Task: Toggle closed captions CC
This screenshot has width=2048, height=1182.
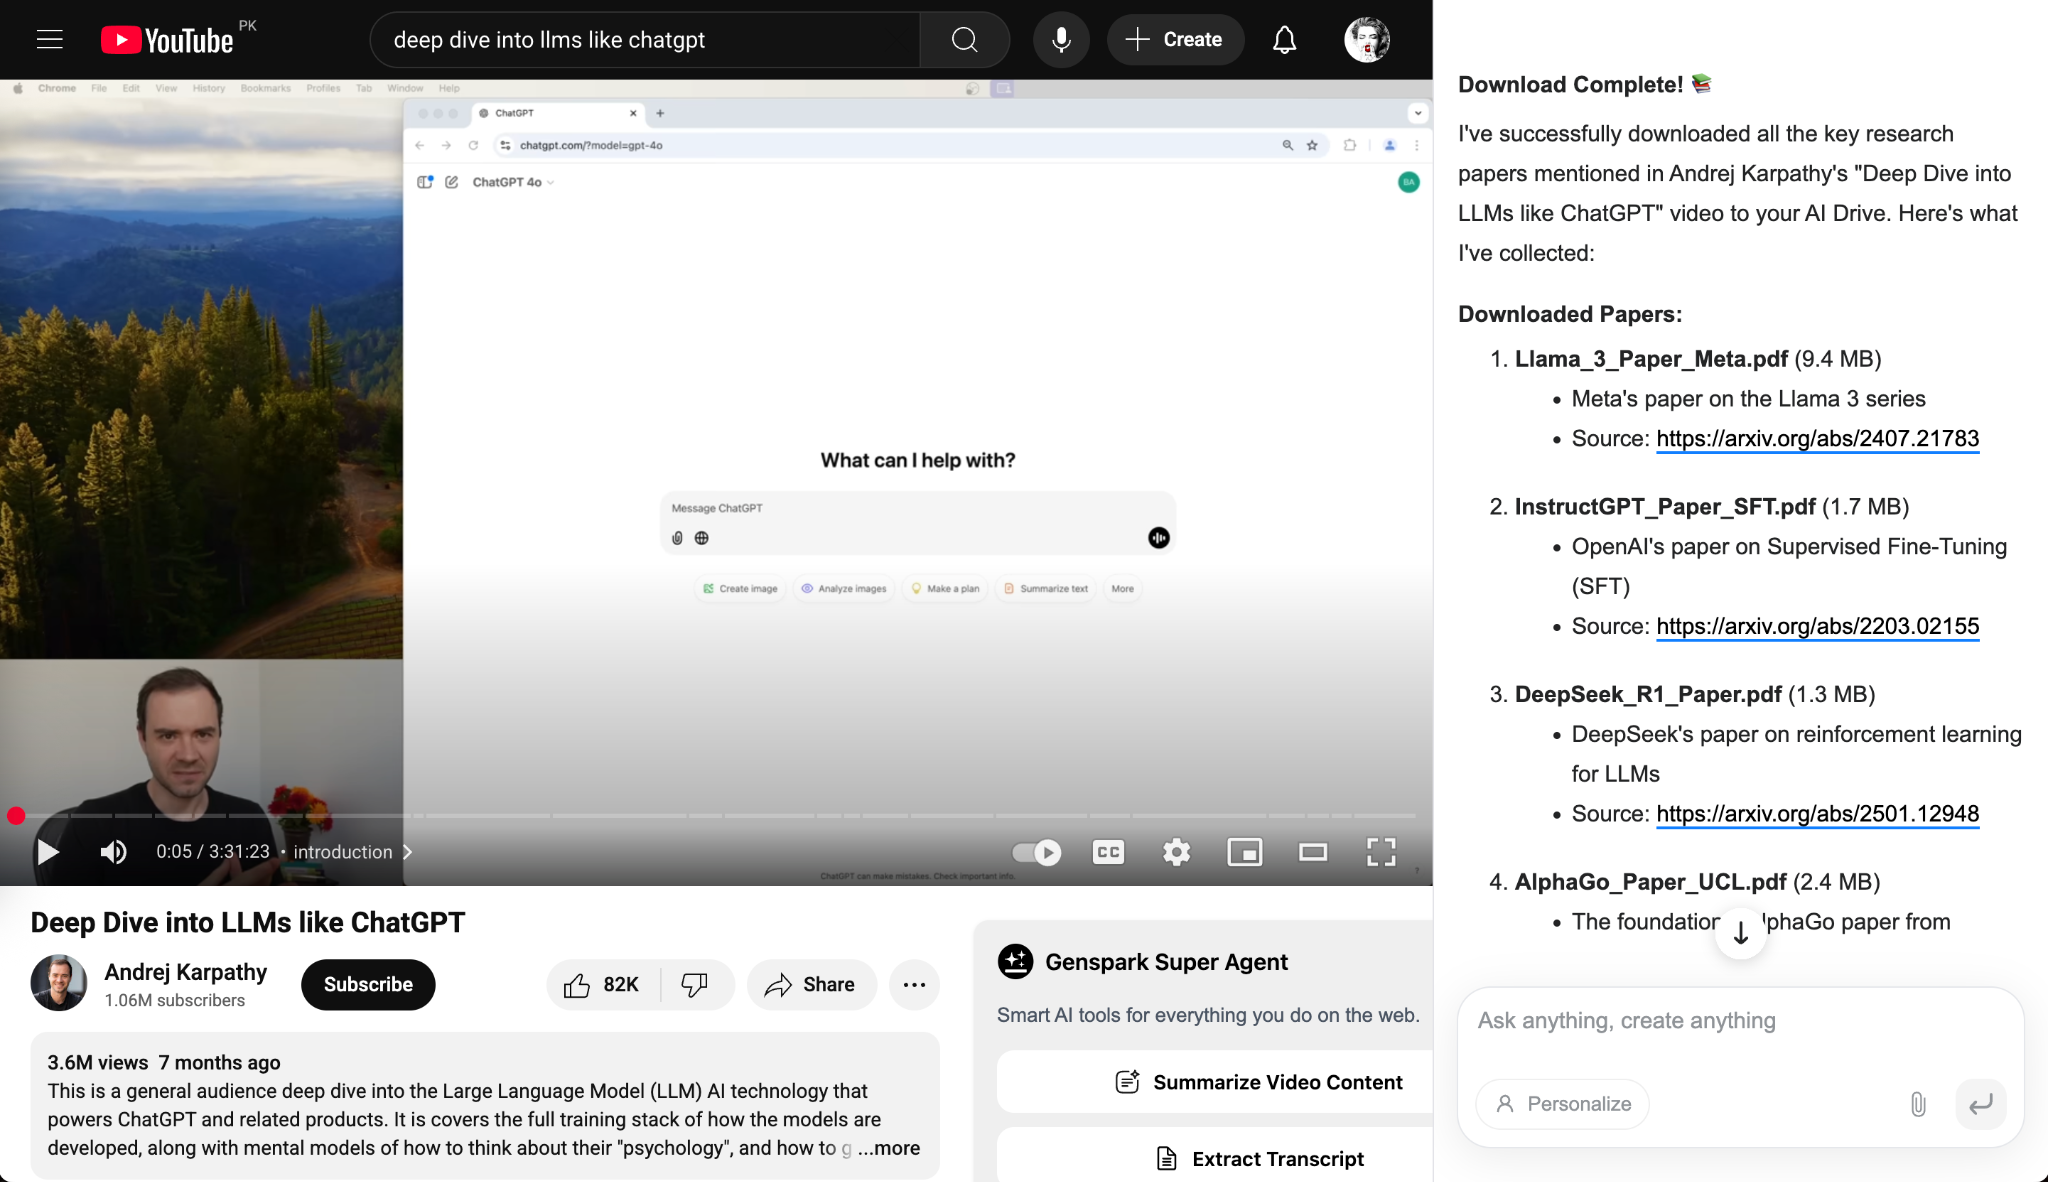Action: click(x=1108, y=852)
